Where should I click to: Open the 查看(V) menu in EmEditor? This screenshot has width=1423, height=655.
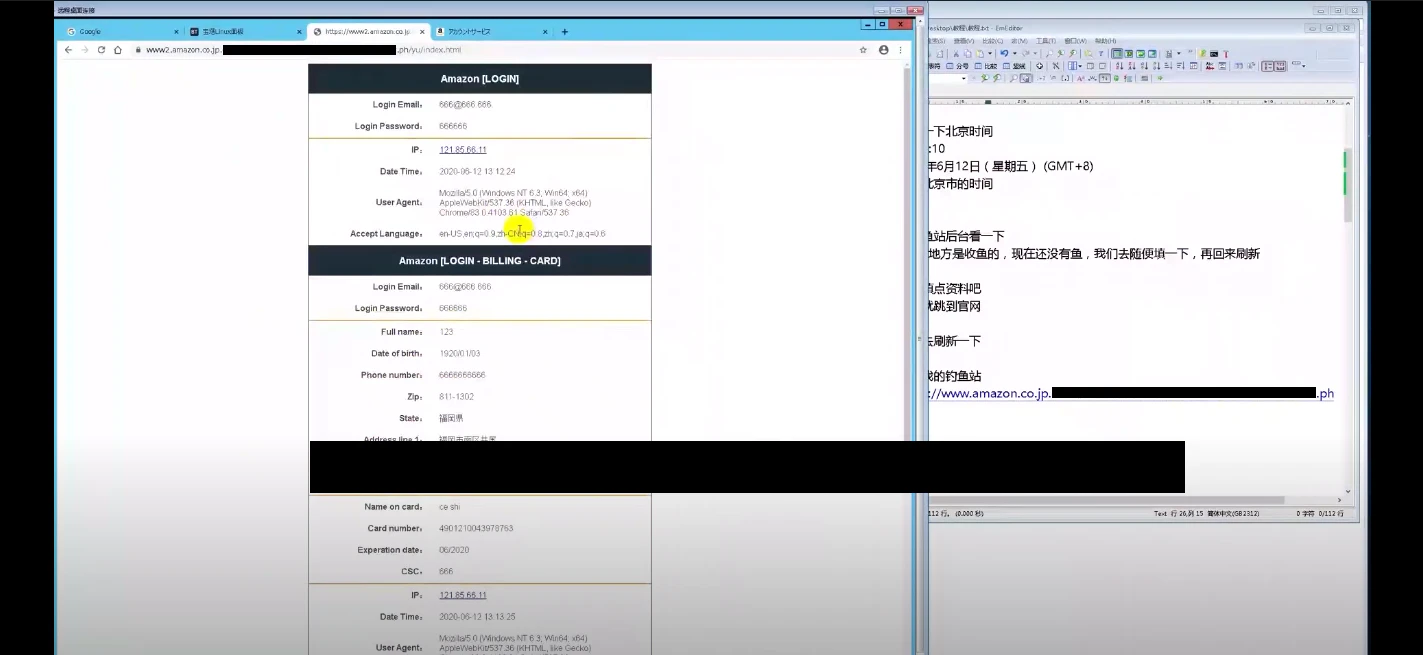pos(964,41)
